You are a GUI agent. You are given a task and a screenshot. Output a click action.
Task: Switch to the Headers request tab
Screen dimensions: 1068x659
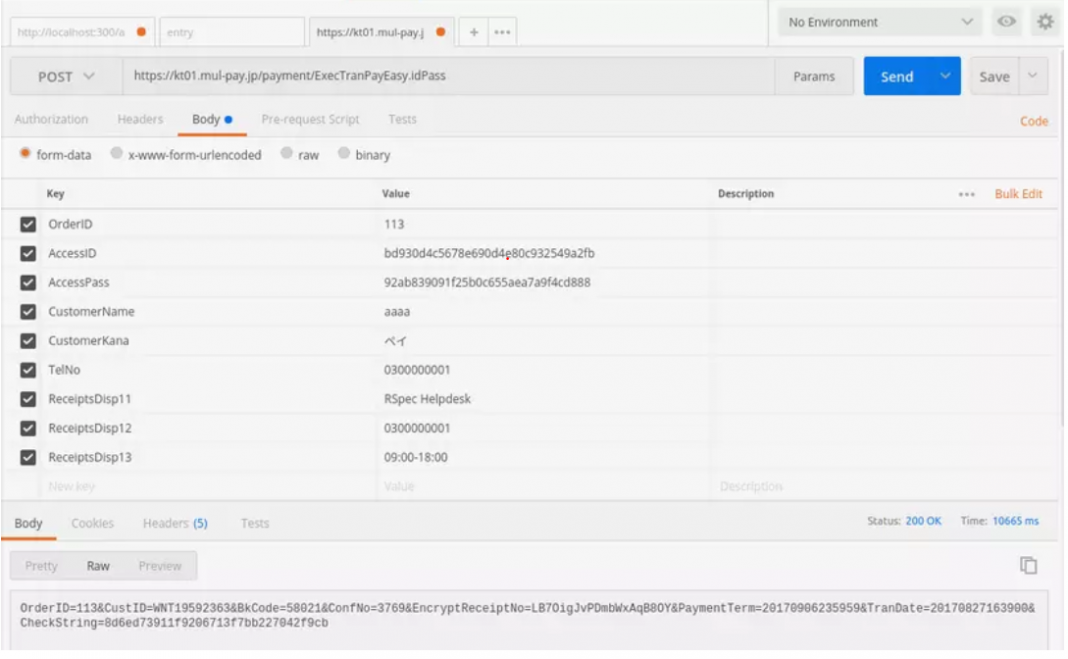140,119
